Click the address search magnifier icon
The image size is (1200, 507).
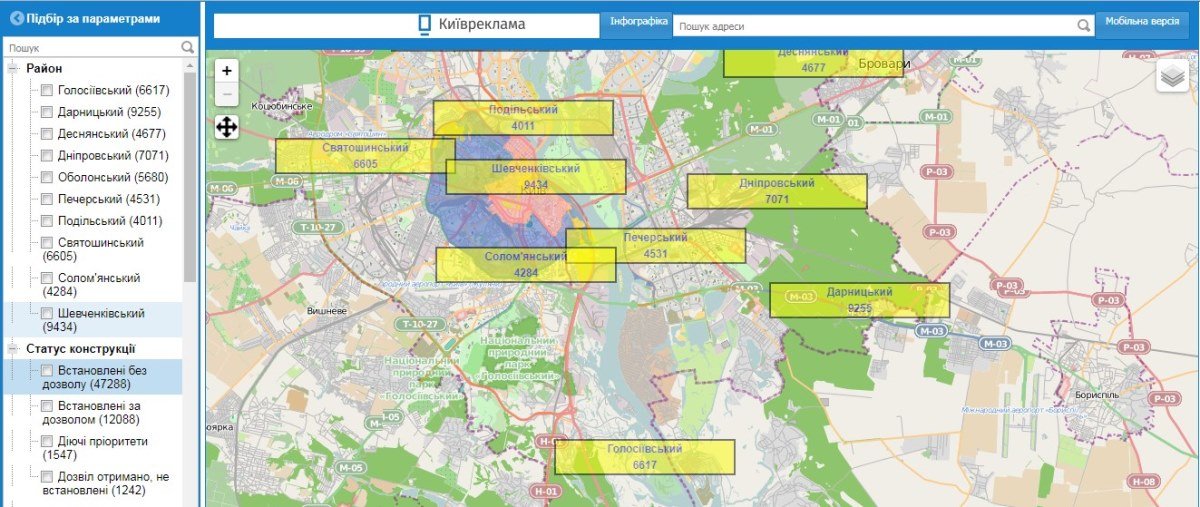pyautogui.click(x=1084, y=26)
